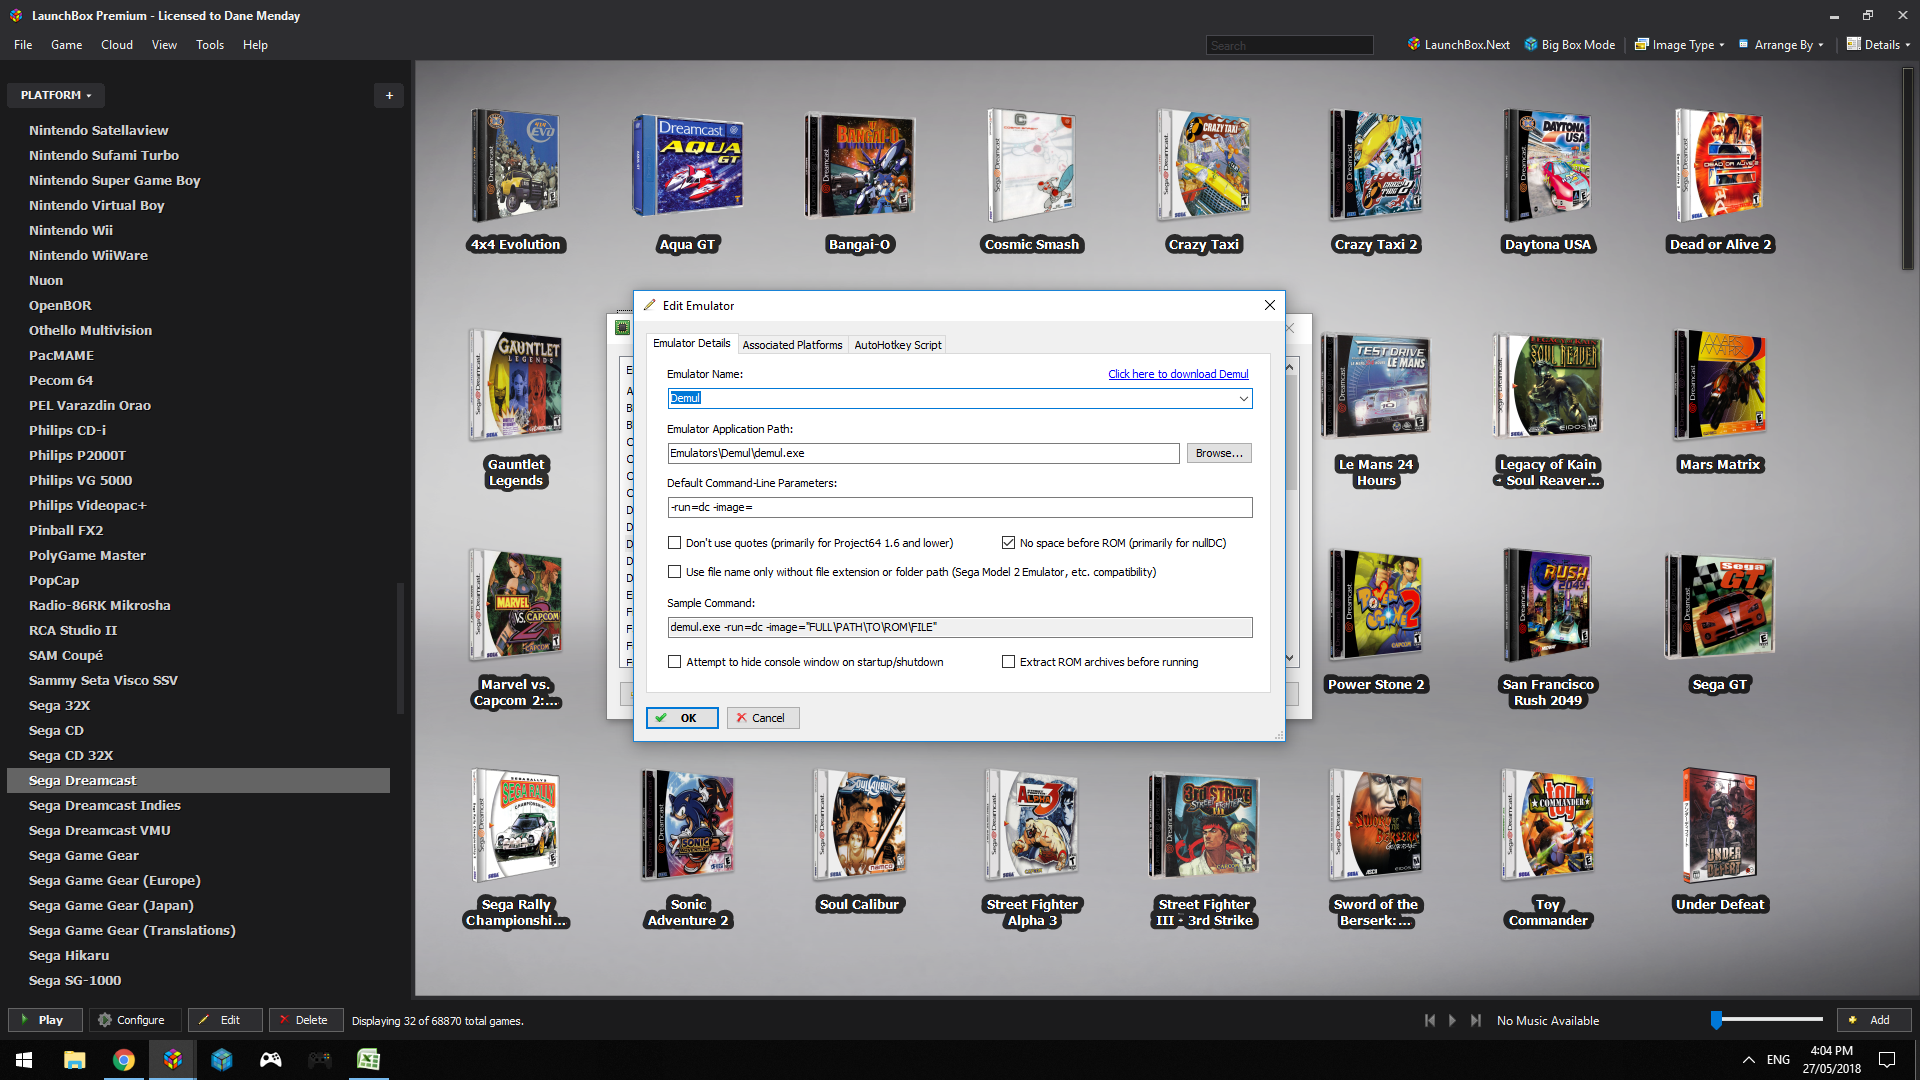1920x1080 pixels.
Task: Select the Soul Calibur game cover
Action: coord(860,825)
